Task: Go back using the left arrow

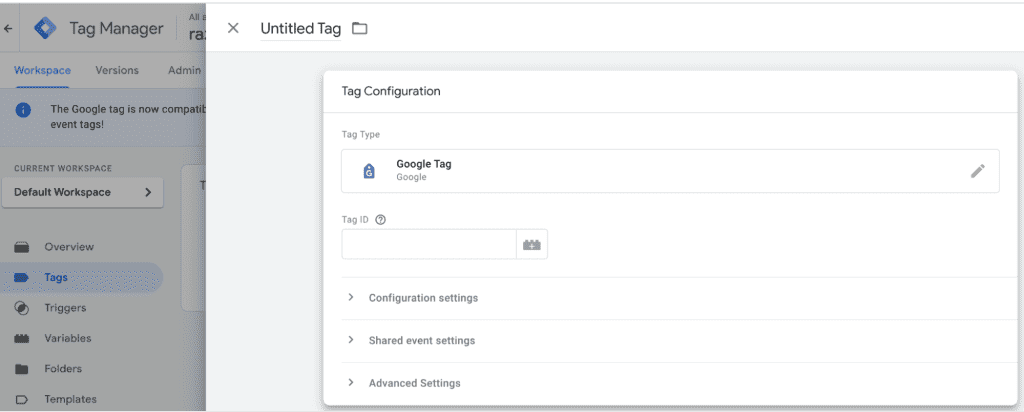Action: 8,29
